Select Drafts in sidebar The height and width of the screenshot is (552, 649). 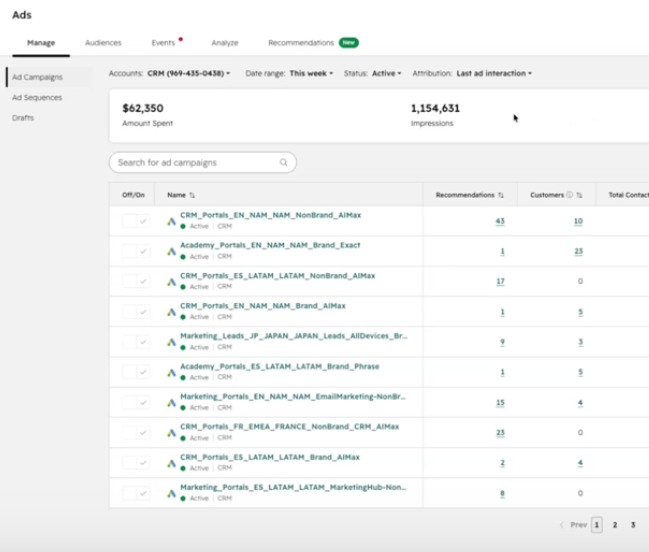coord(23,118)
